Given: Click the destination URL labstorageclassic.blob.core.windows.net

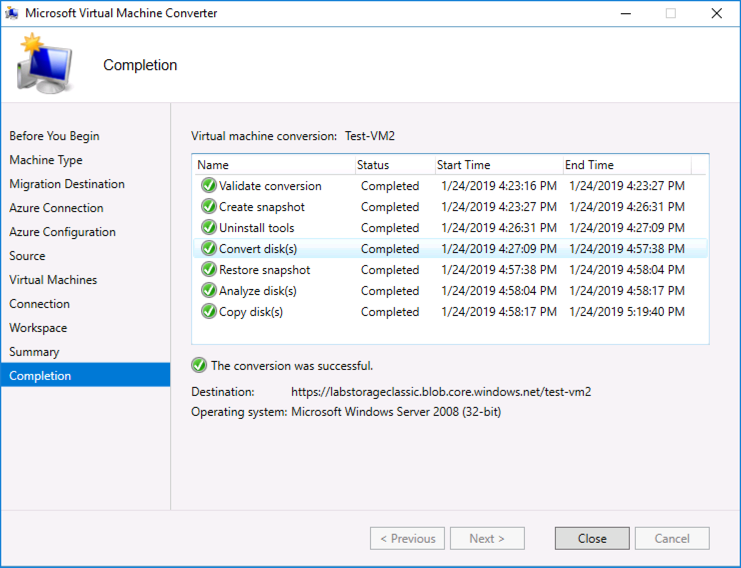Looking at the screenshot, I should [441, 392].
